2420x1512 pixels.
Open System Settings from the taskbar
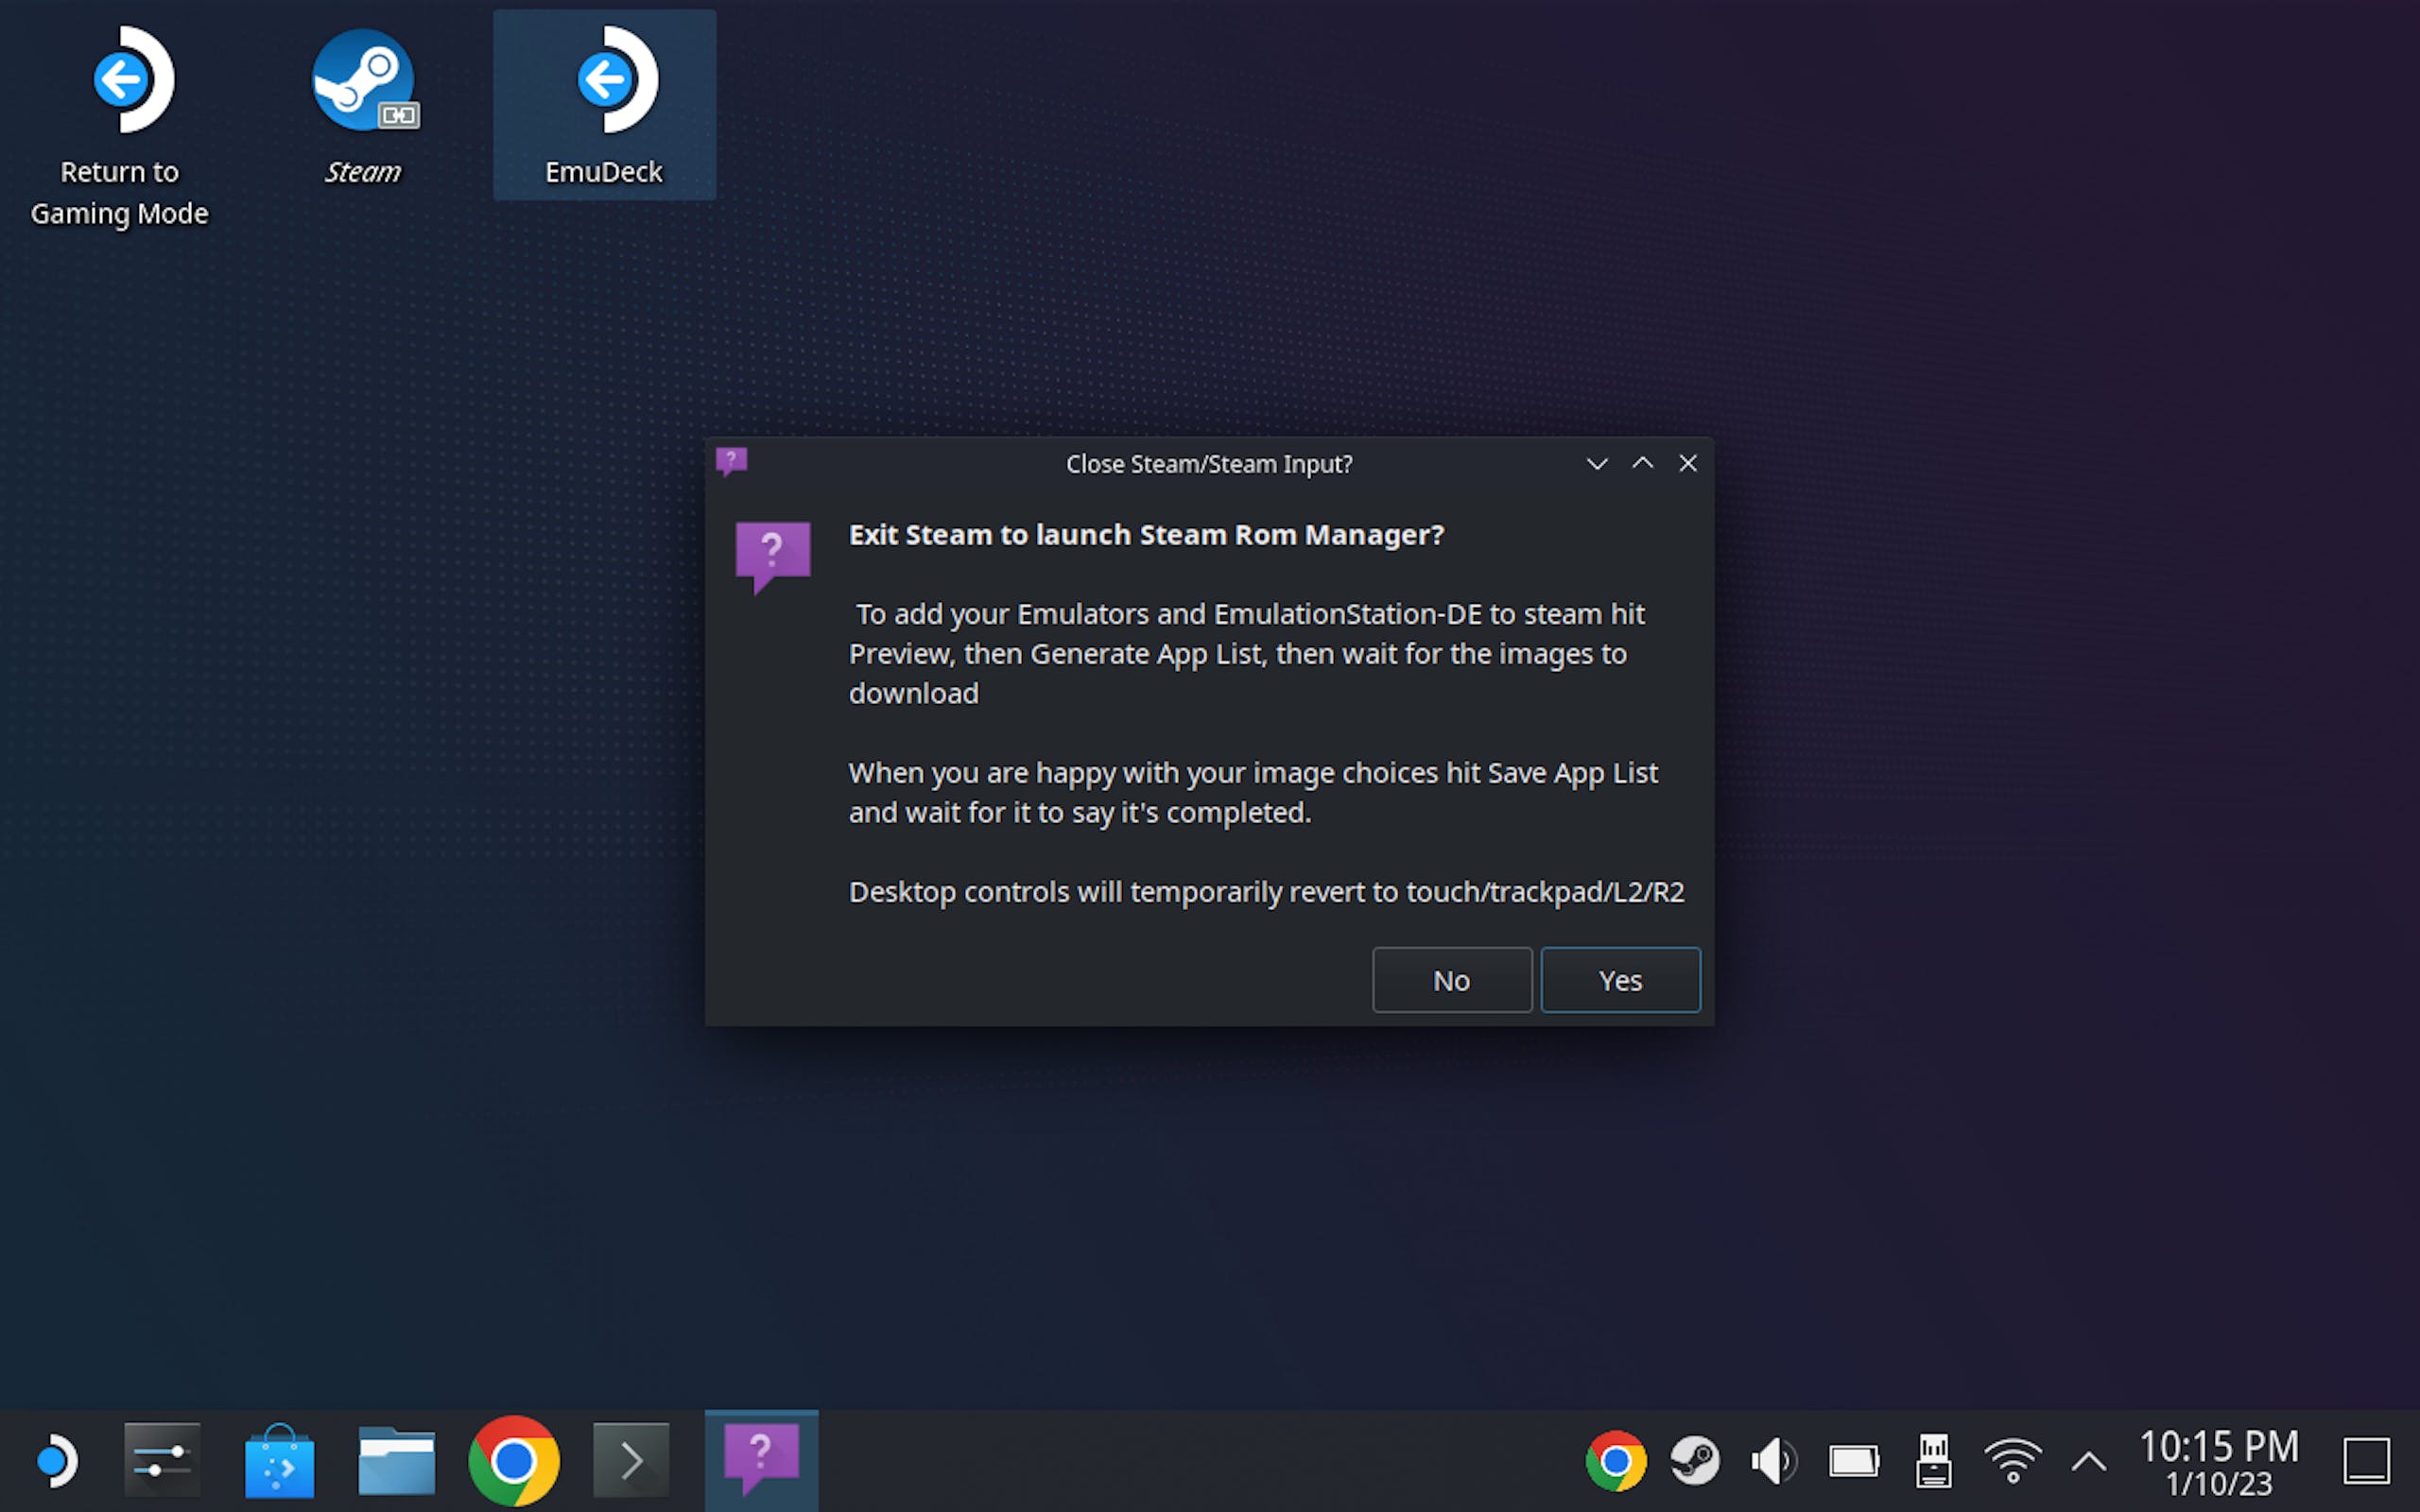coord(162,1461)
